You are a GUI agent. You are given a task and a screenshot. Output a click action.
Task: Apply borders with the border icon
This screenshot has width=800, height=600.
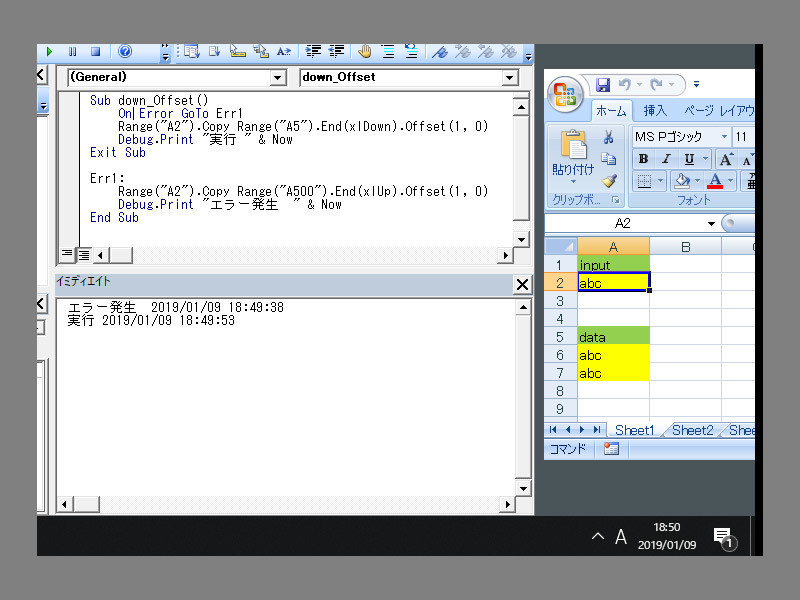[x=644, y=181]
